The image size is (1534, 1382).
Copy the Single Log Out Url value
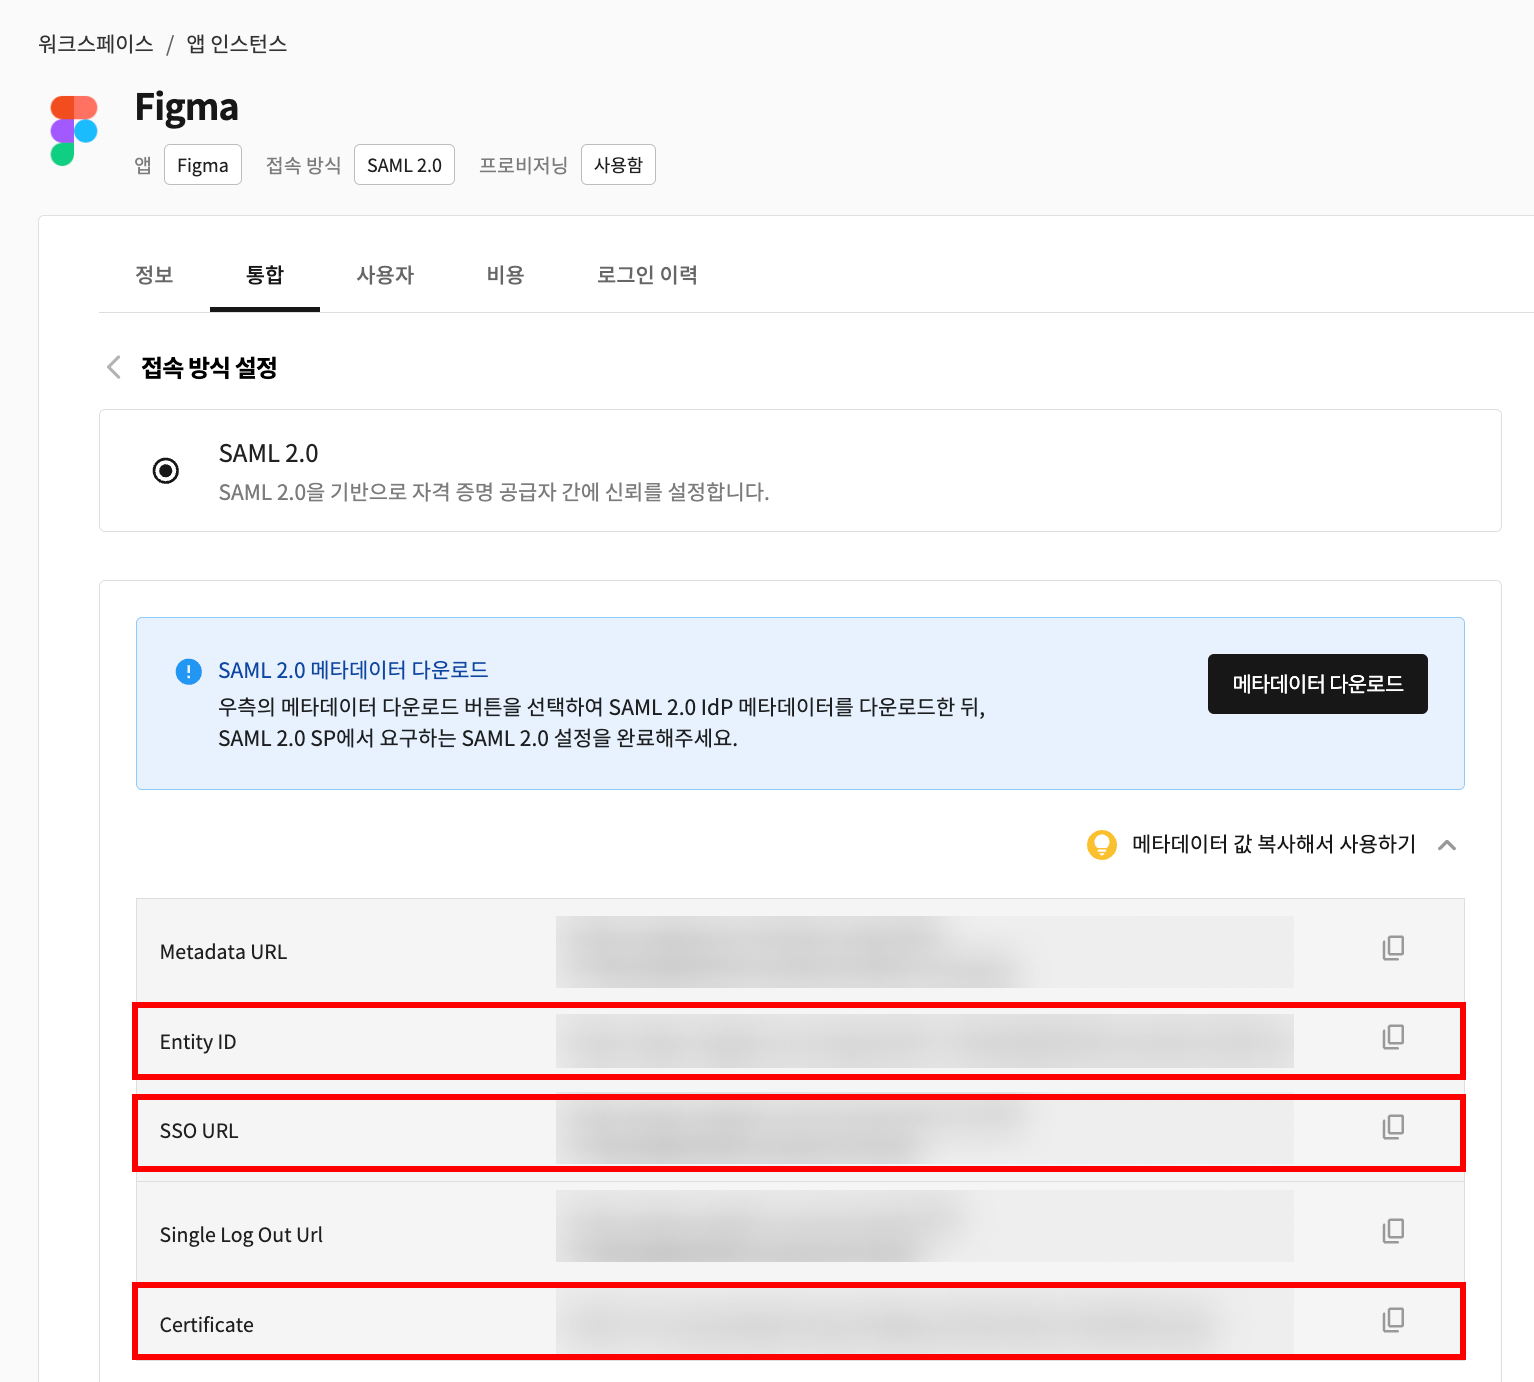(1393, 1231)
